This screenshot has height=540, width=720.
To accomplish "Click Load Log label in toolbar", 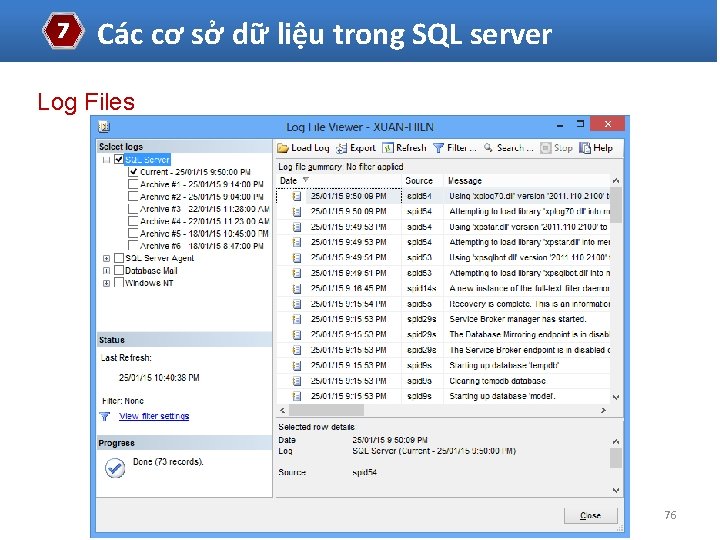I will 310,148.
